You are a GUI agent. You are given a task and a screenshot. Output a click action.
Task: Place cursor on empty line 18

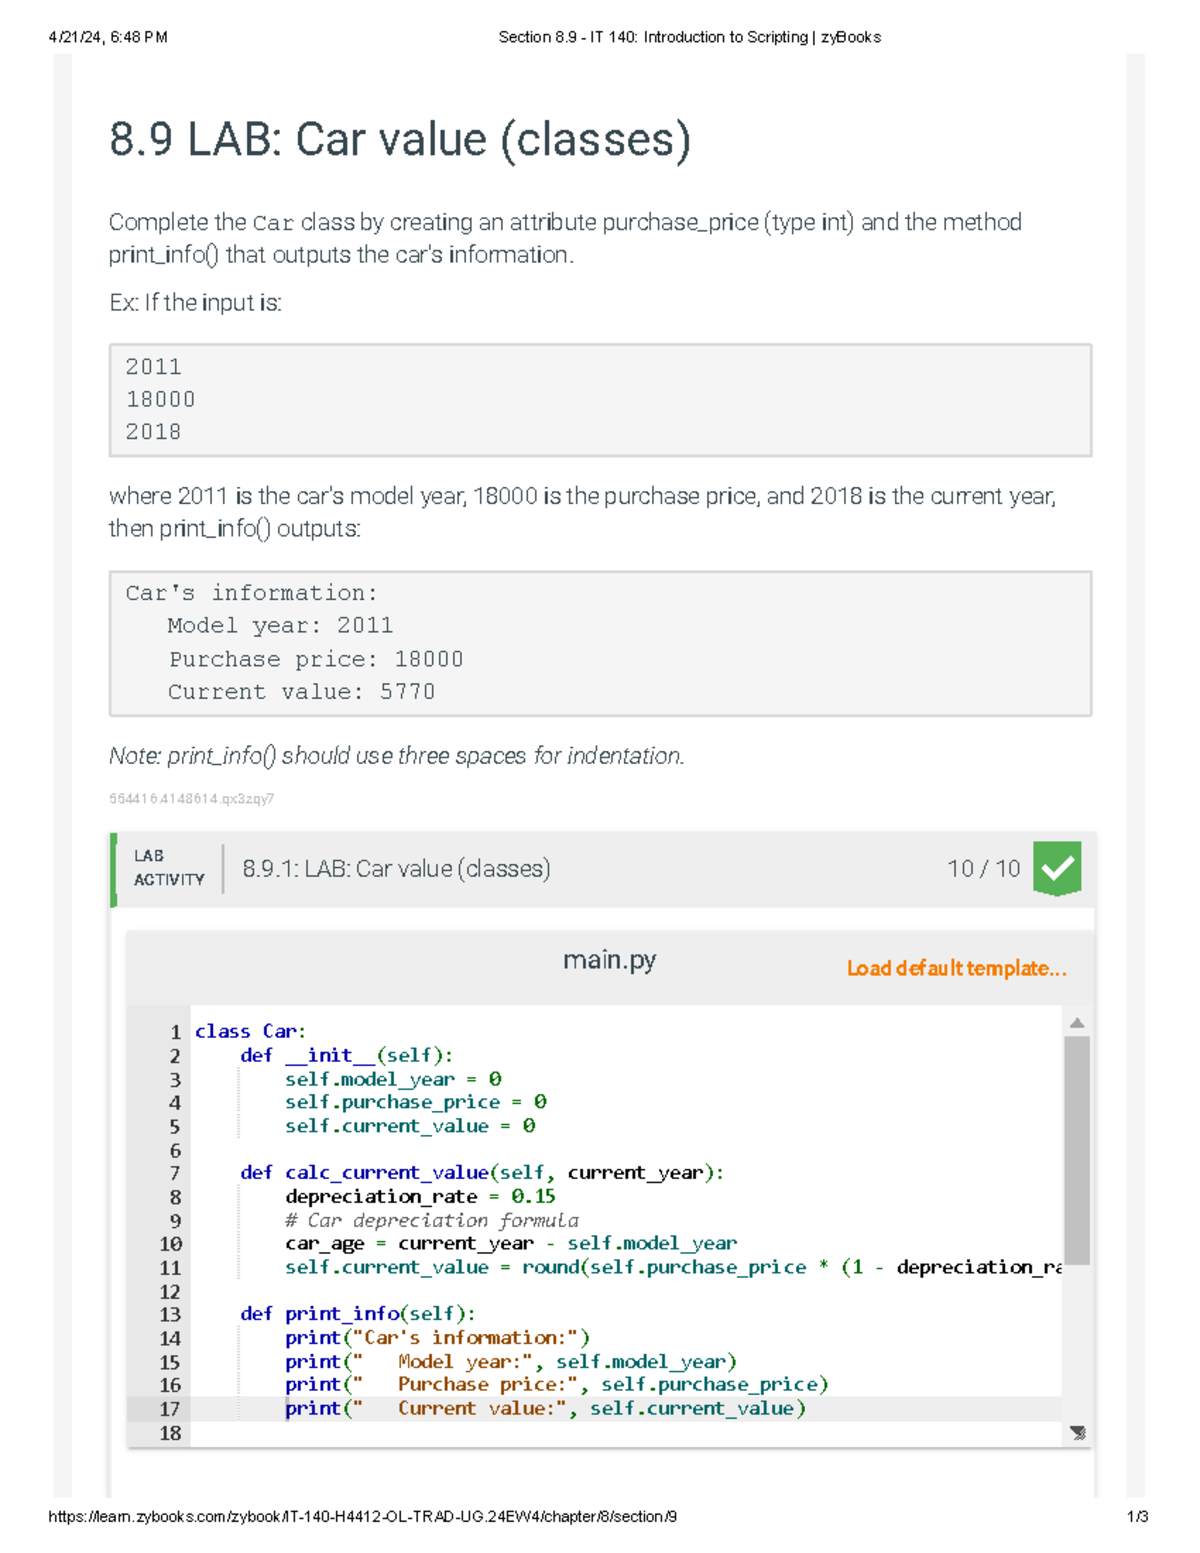[600, 1433]
